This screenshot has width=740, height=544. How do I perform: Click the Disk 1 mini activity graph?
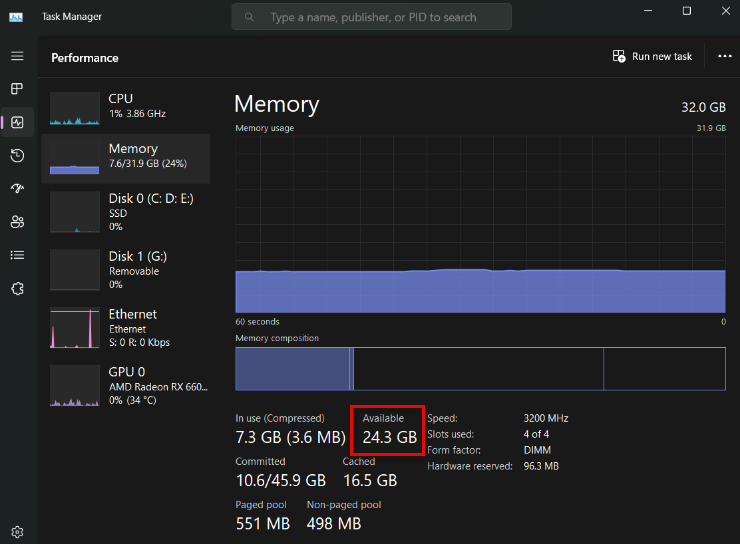75,269
